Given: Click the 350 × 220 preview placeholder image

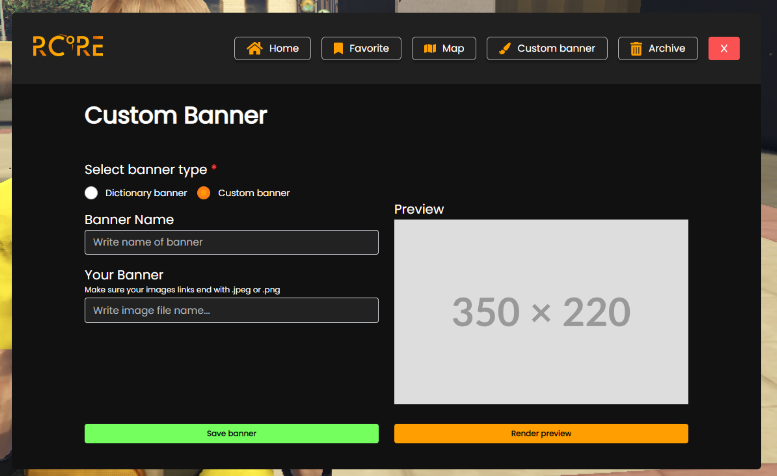Looking at the screenshot, I should coord(541,312).
